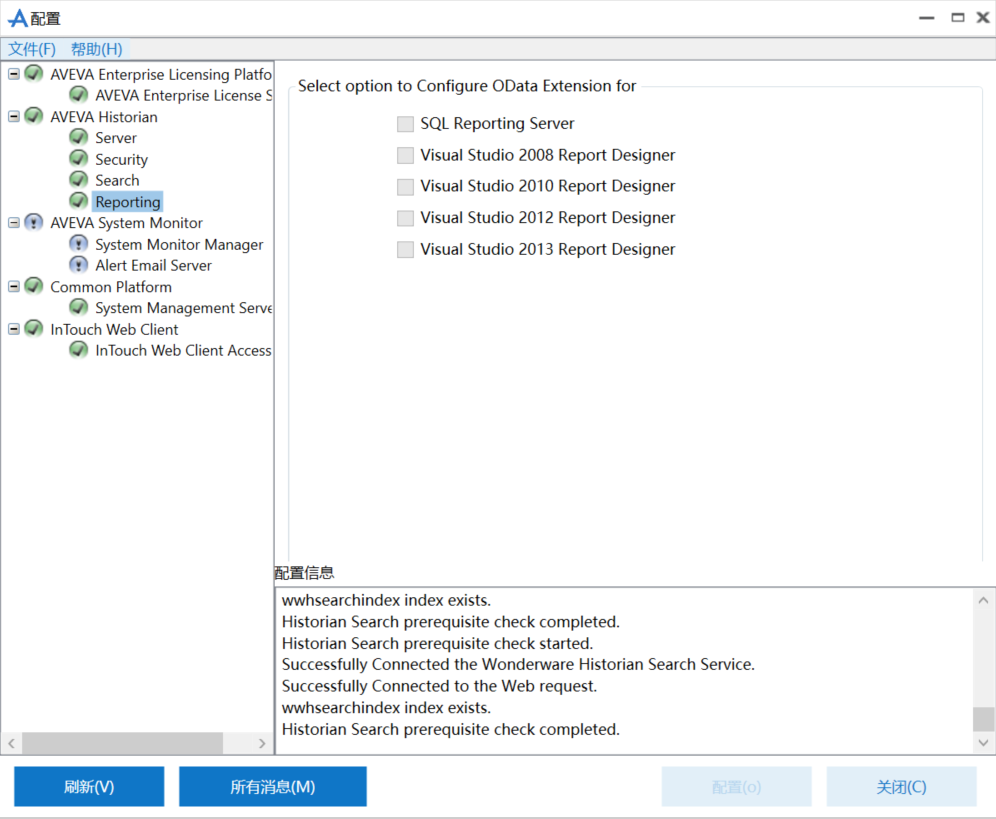Open the 文件(F) menu
The height and width of the screenshot is (819, 996).
coord(32,49)
